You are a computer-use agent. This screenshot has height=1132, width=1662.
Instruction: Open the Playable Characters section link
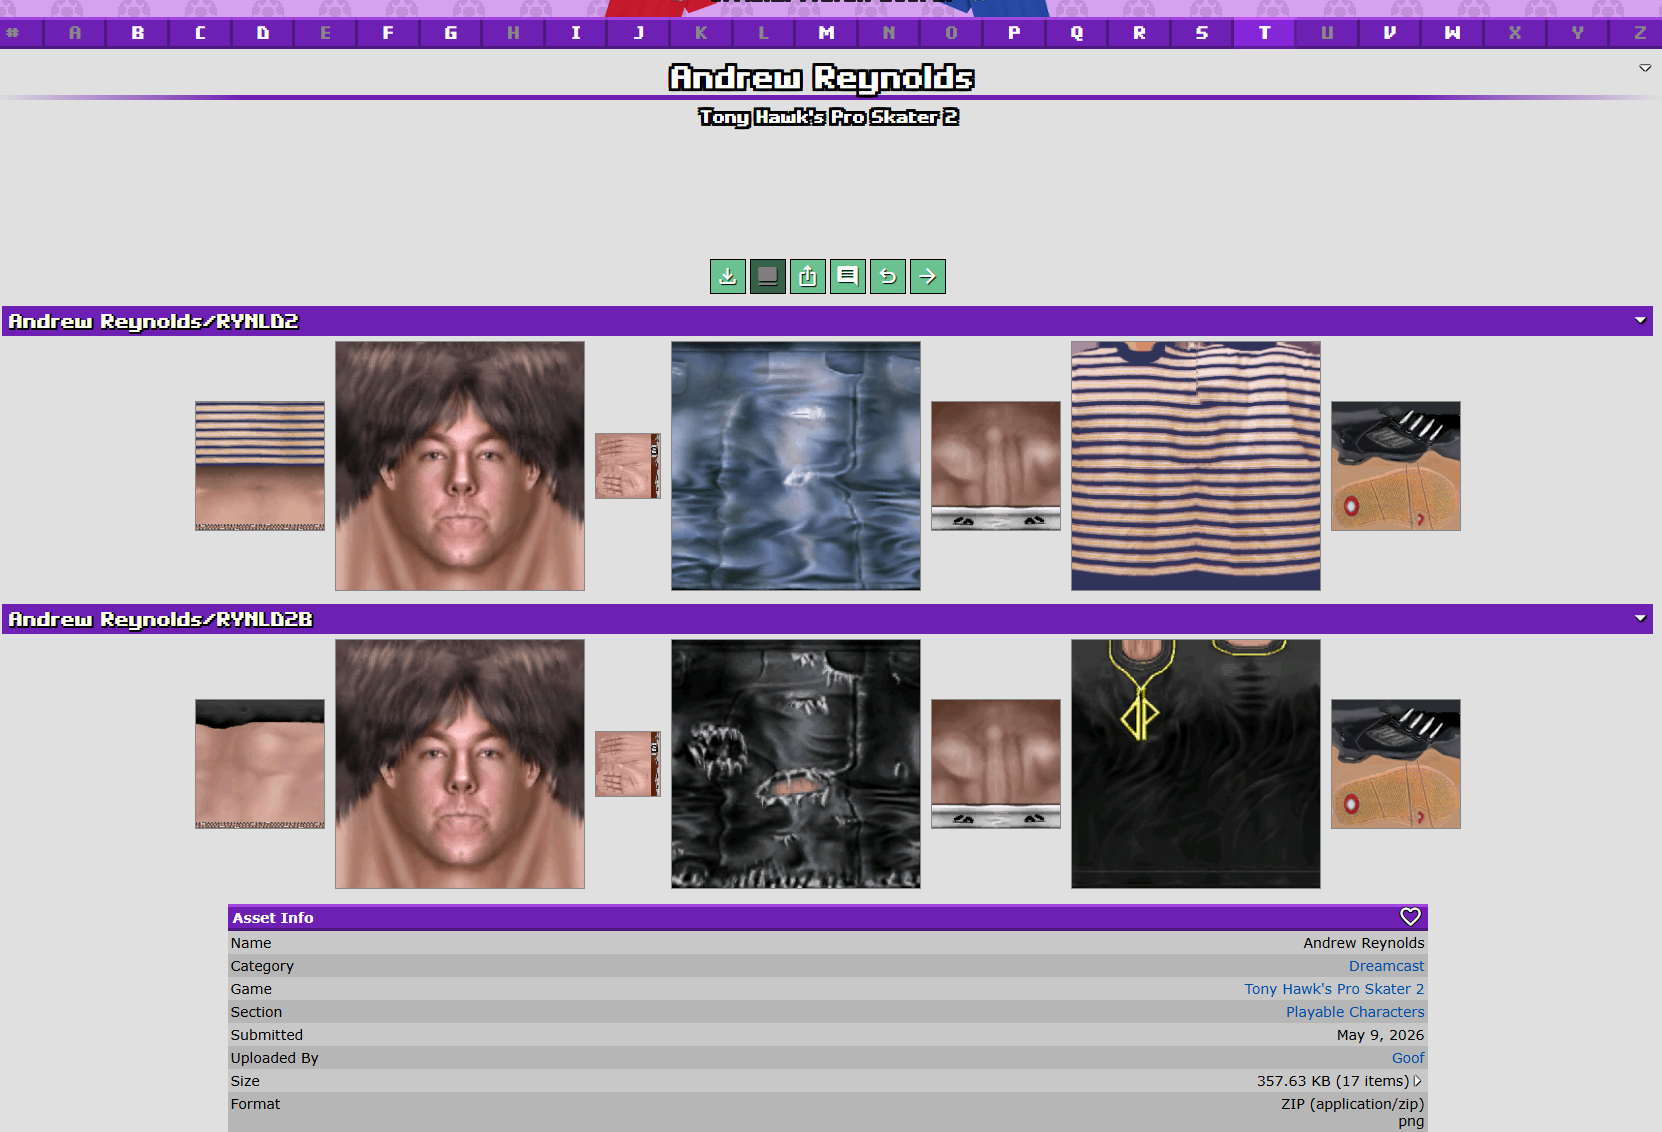point(1355,1012)
